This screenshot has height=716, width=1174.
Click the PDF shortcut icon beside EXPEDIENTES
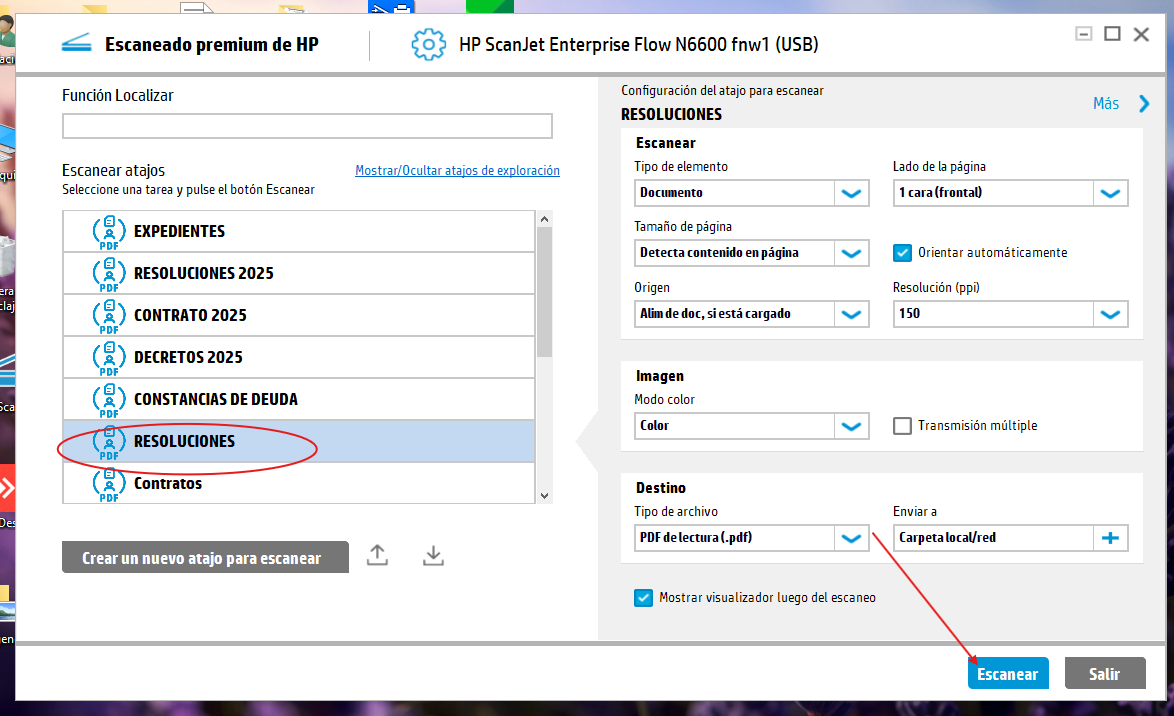108,230
